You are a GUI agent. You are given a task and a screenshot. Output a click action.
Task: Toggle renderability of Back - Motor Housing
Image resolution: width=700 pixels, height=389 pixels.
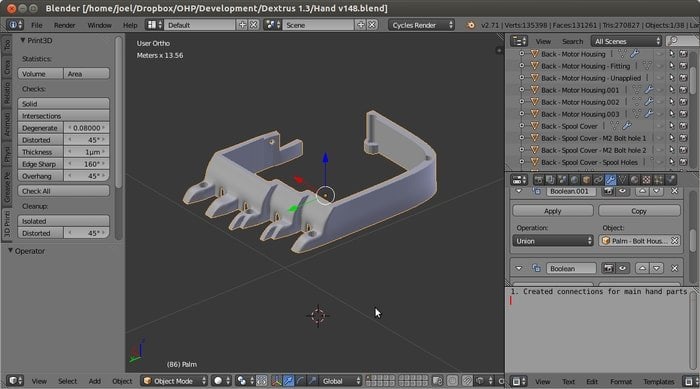point(683,54)
